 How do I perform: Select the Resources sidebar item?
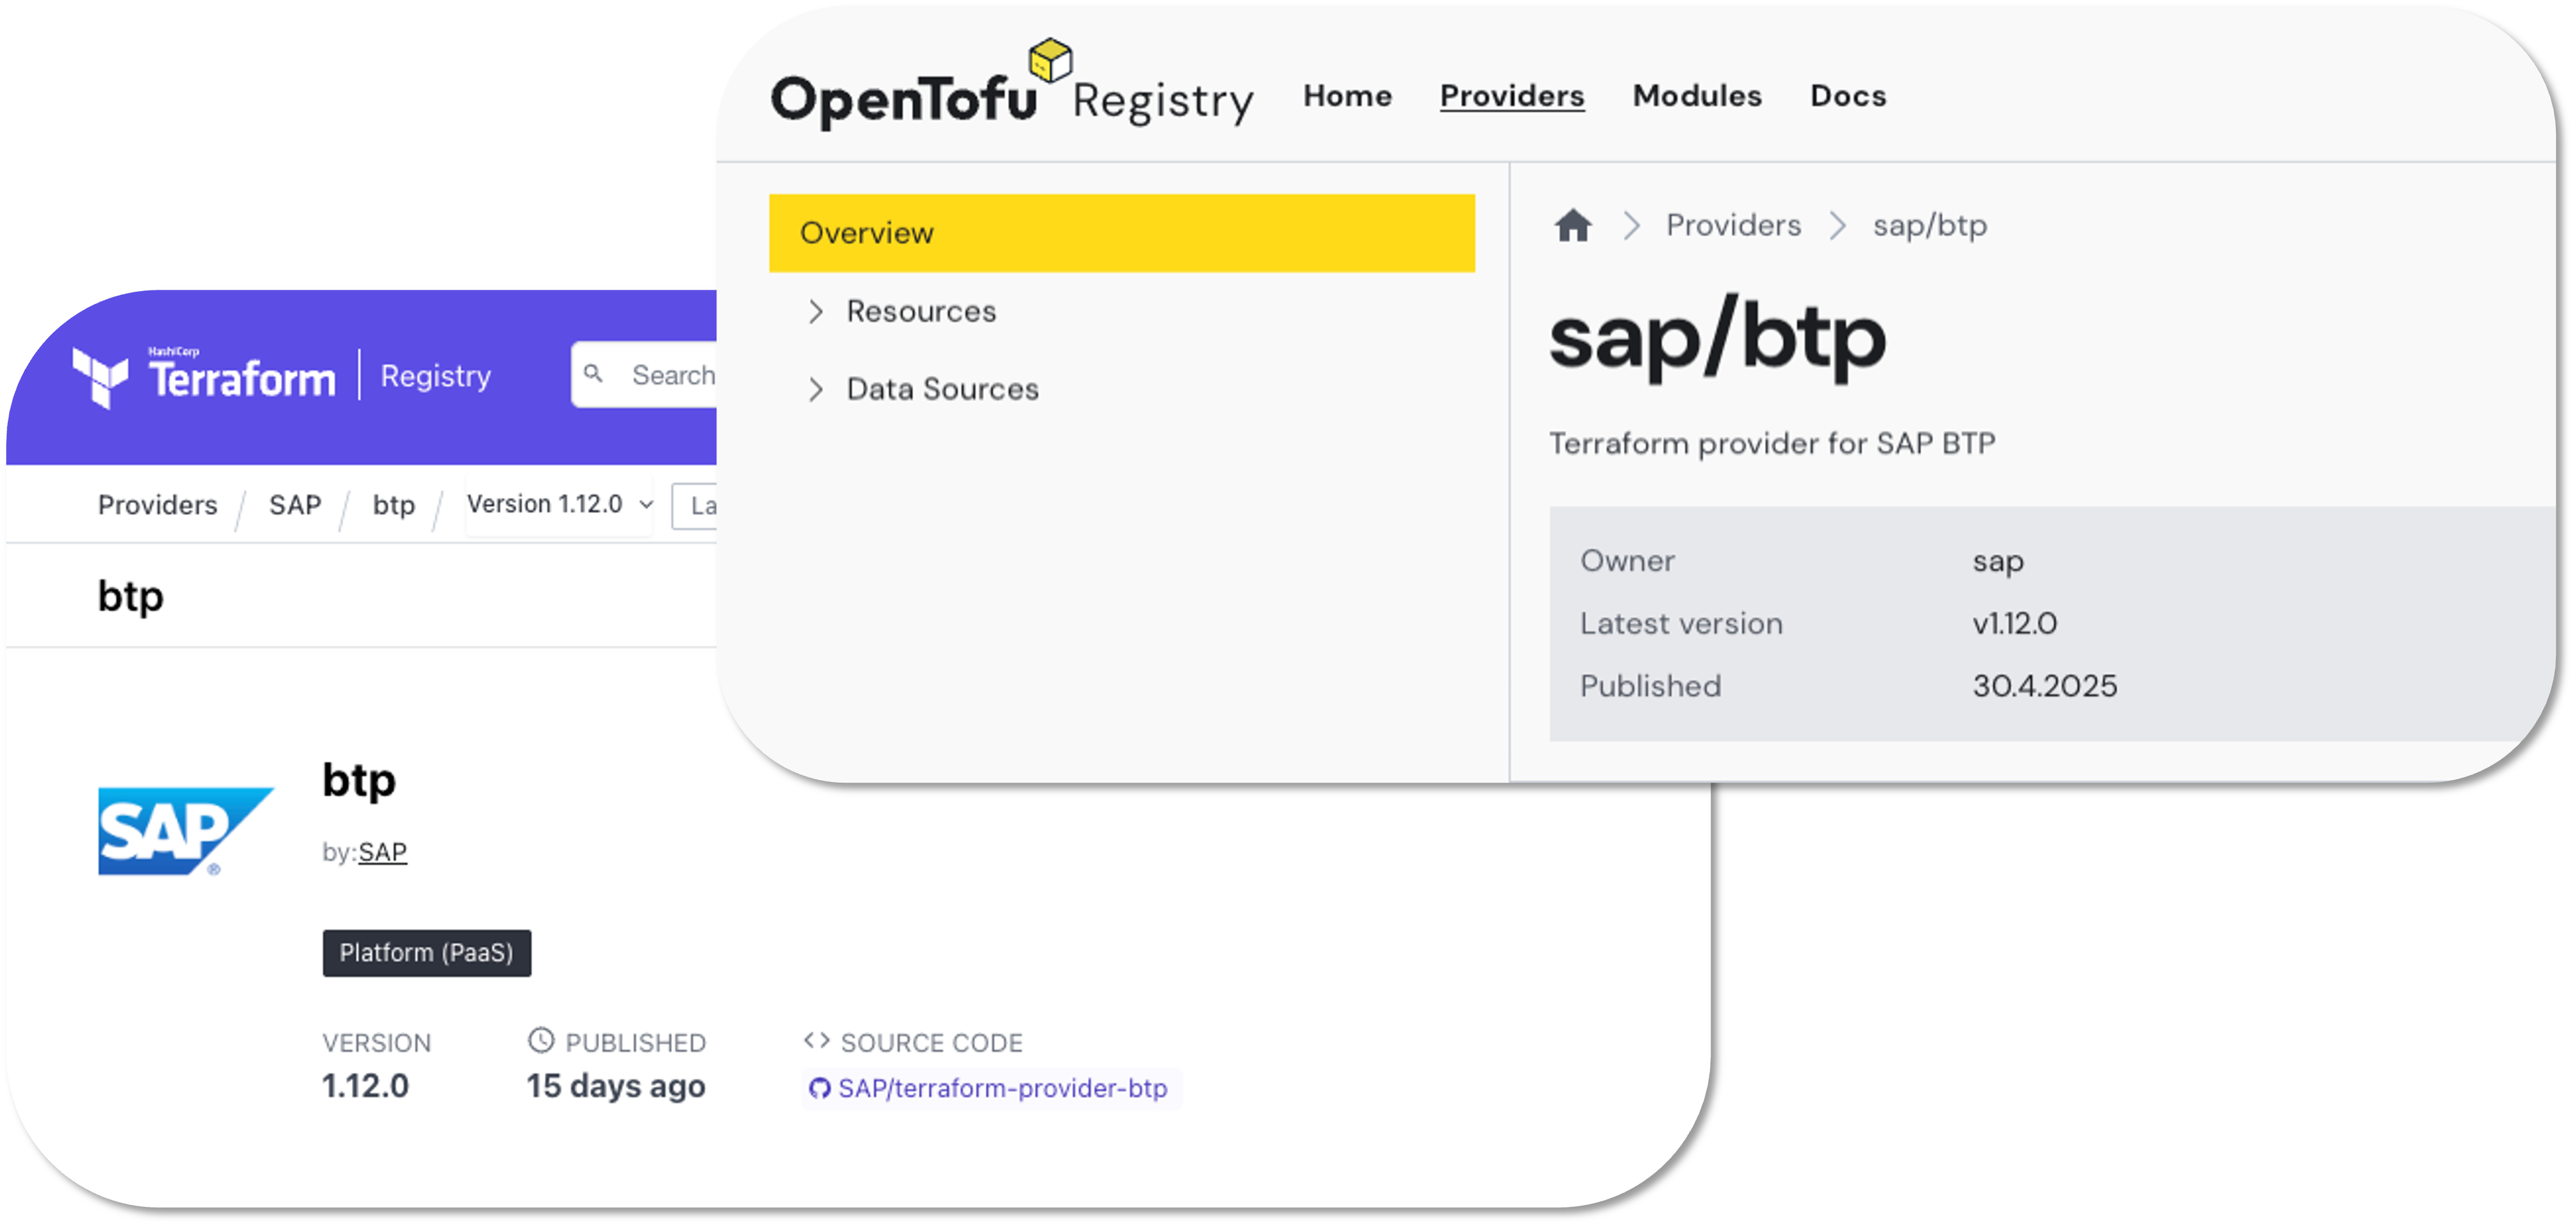[x=921, y=312]
